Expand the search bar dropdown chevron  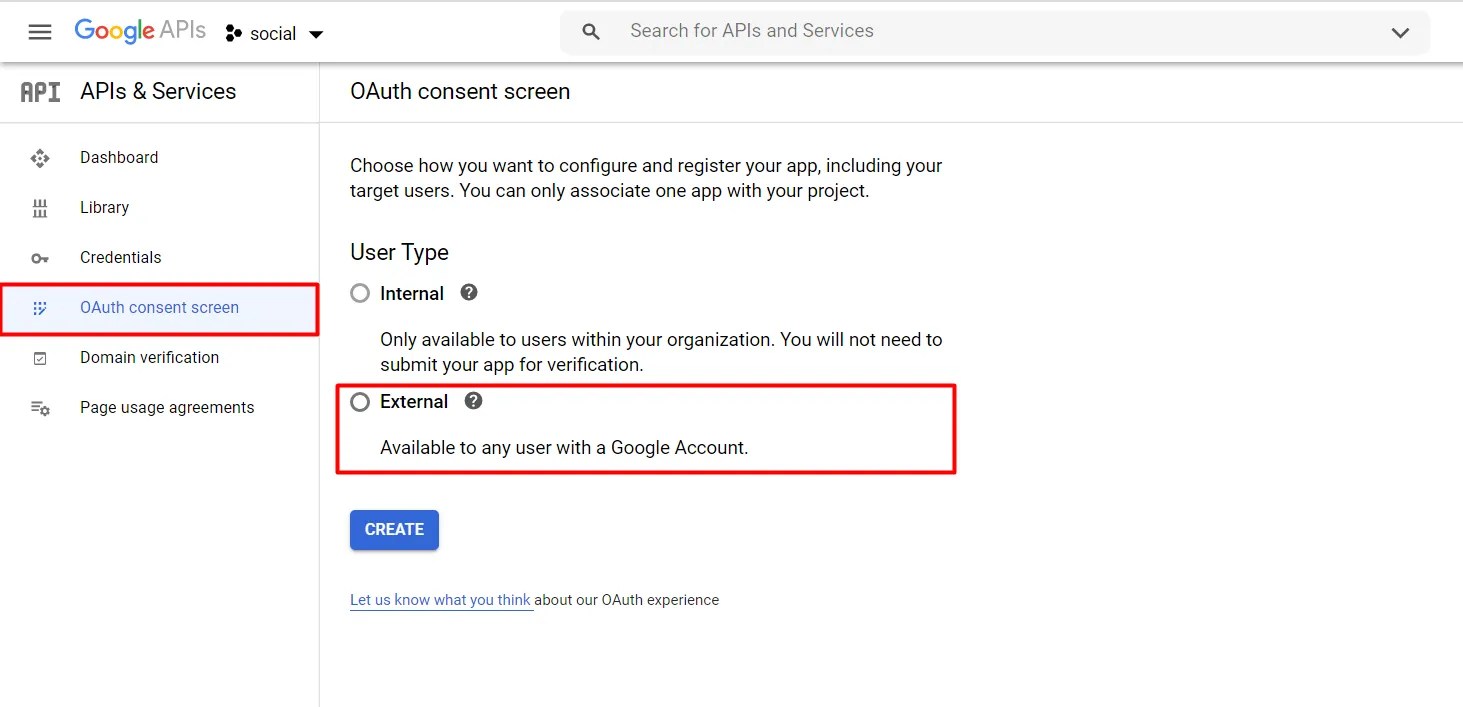1400,33
